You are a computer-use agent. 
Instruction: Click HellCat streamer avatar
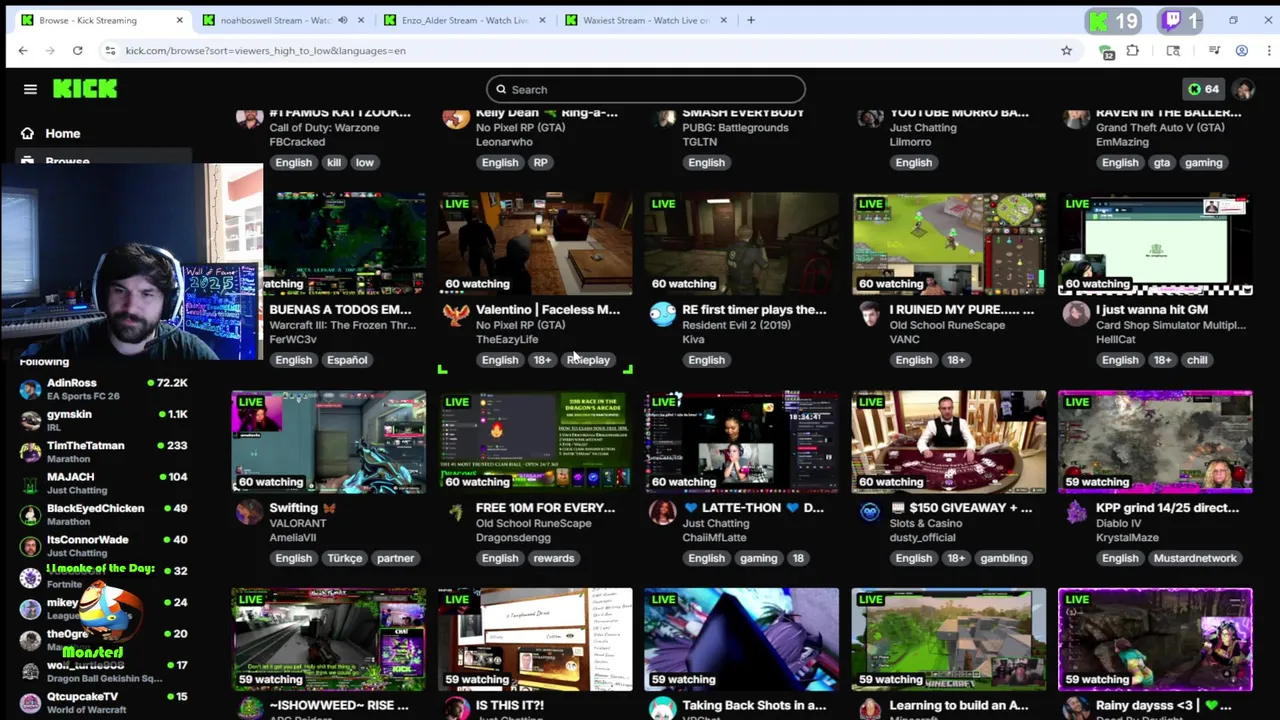coord(1076,314)
